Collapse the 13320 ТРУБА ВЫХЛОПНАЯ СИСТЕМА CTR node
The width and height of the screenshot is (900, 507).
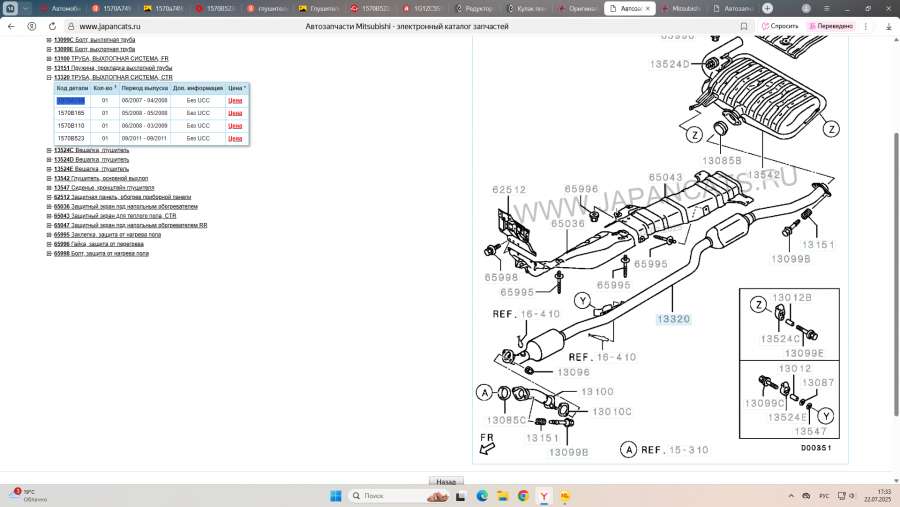49,78
